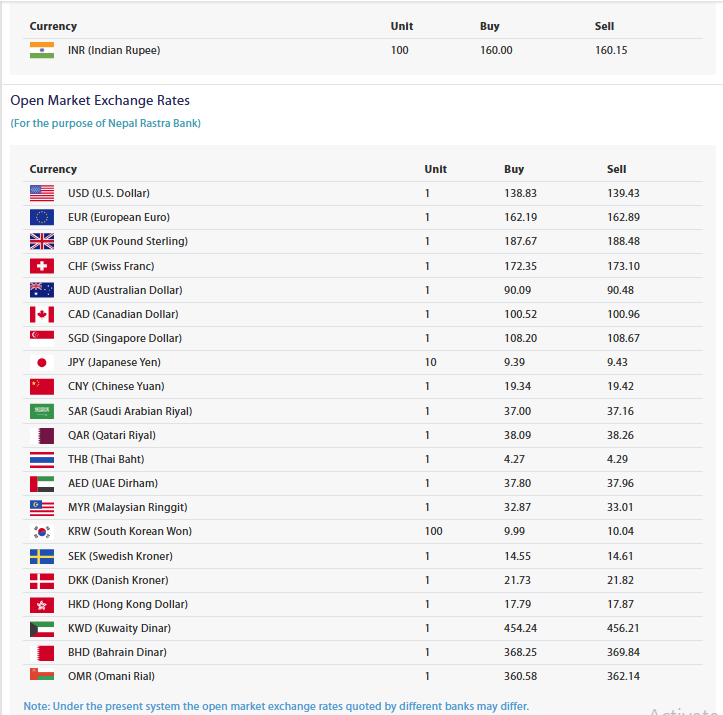The width and height of the screenshot is (723, 715).
Task: Click the Qatar flag next to QAR
Action: 42,436
